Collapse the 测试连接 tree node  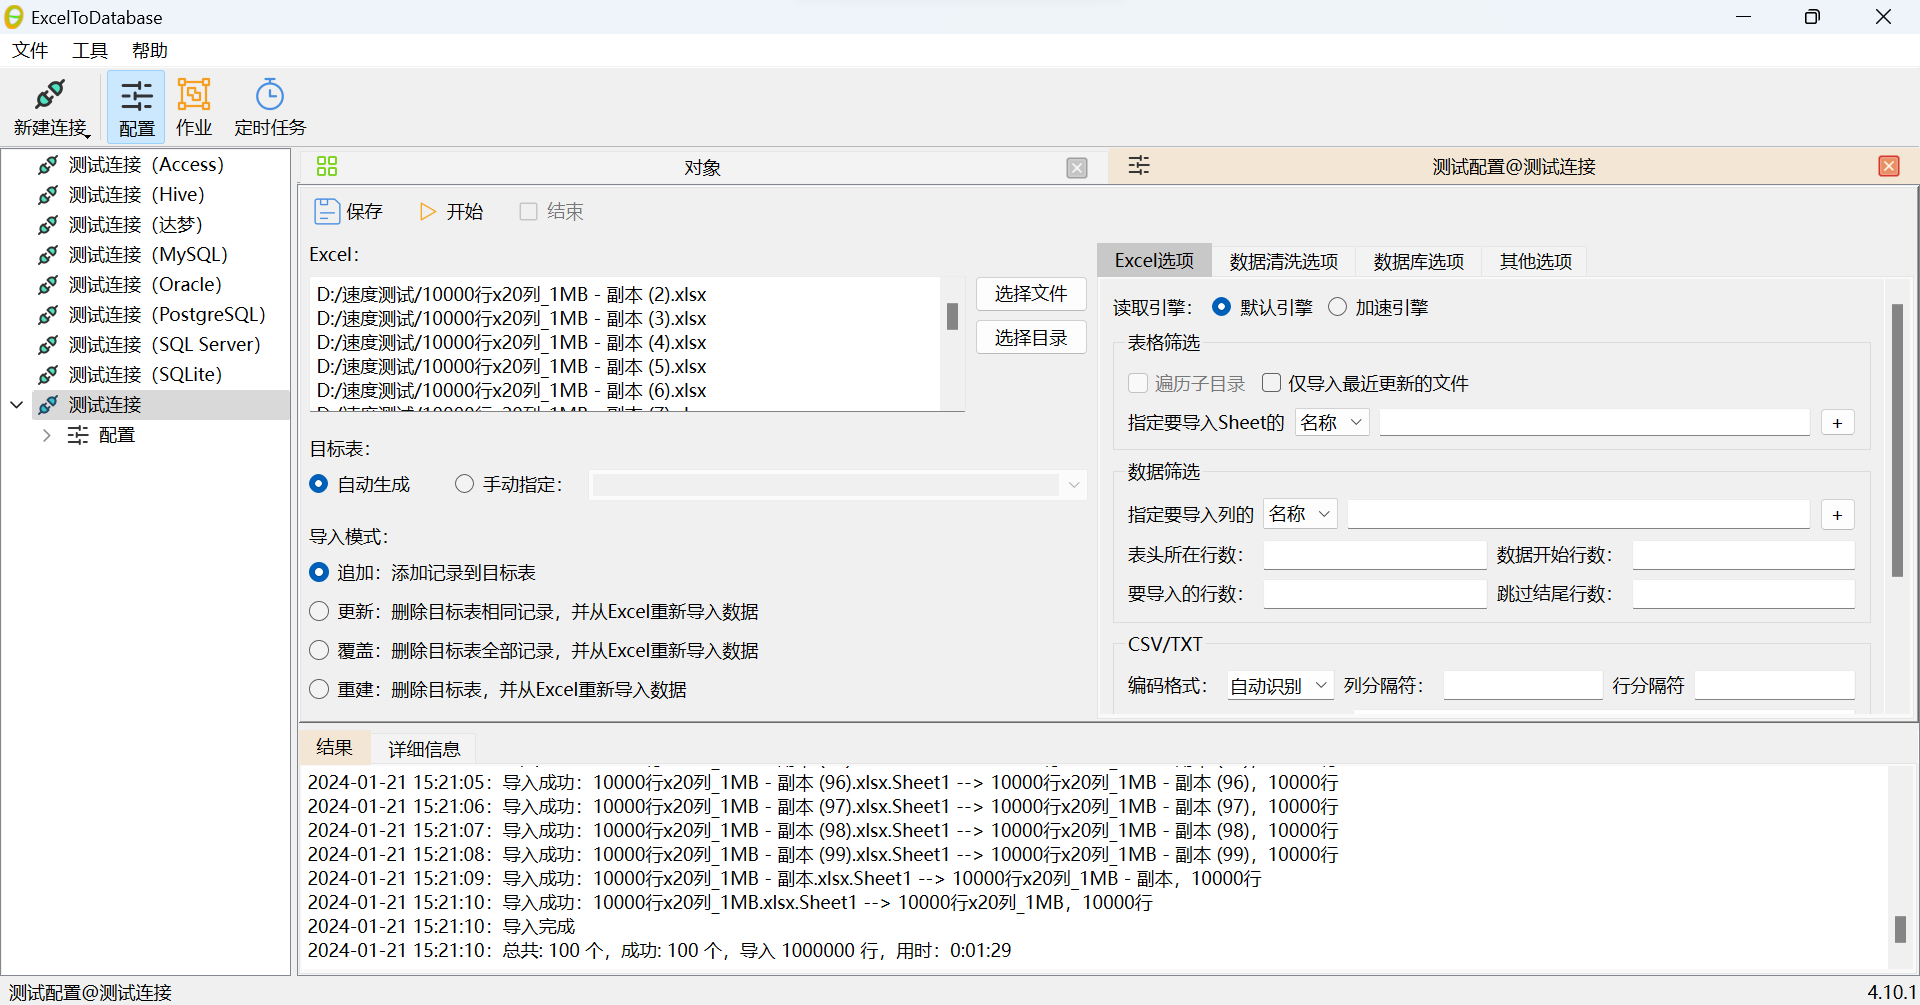pyautogui.click(x=16, y=404)
